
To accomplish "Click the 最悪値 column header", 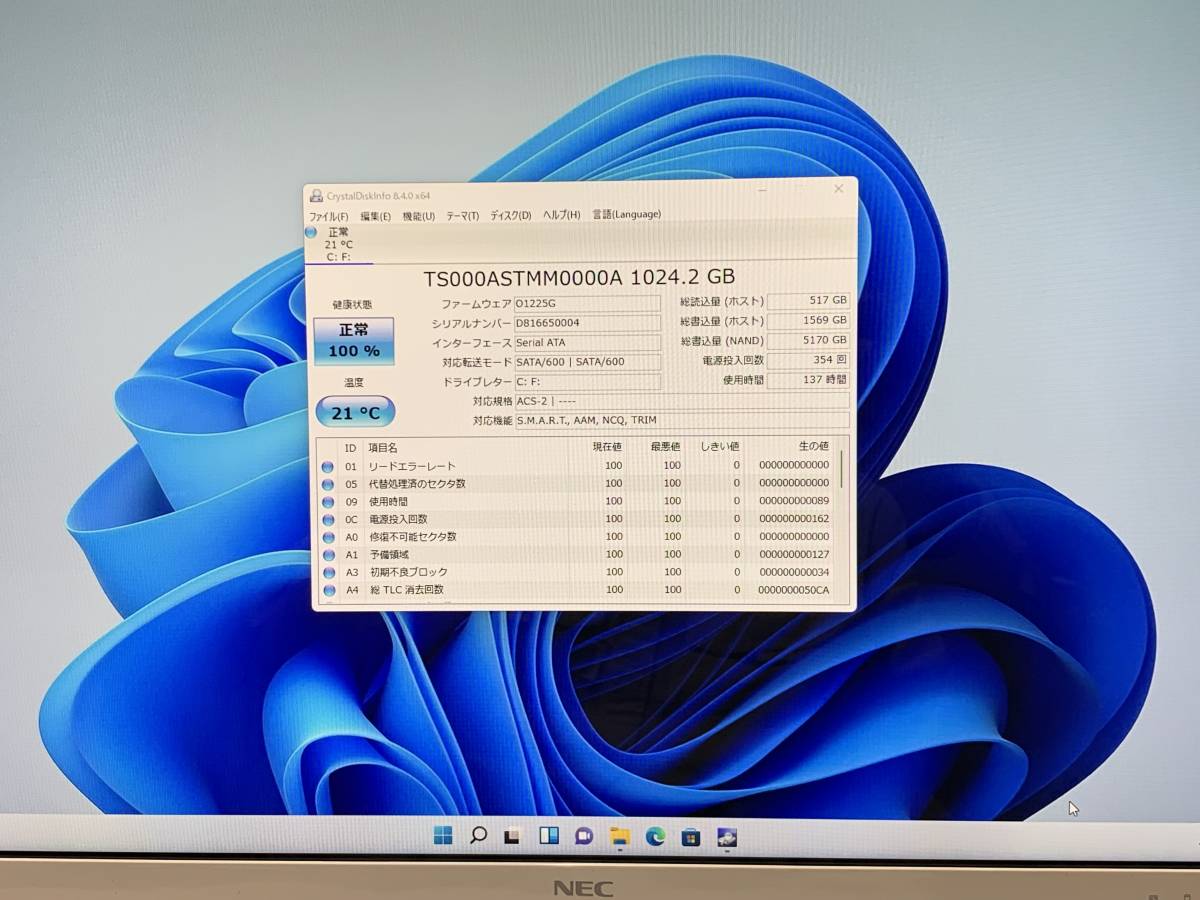I will pos(665,447).
